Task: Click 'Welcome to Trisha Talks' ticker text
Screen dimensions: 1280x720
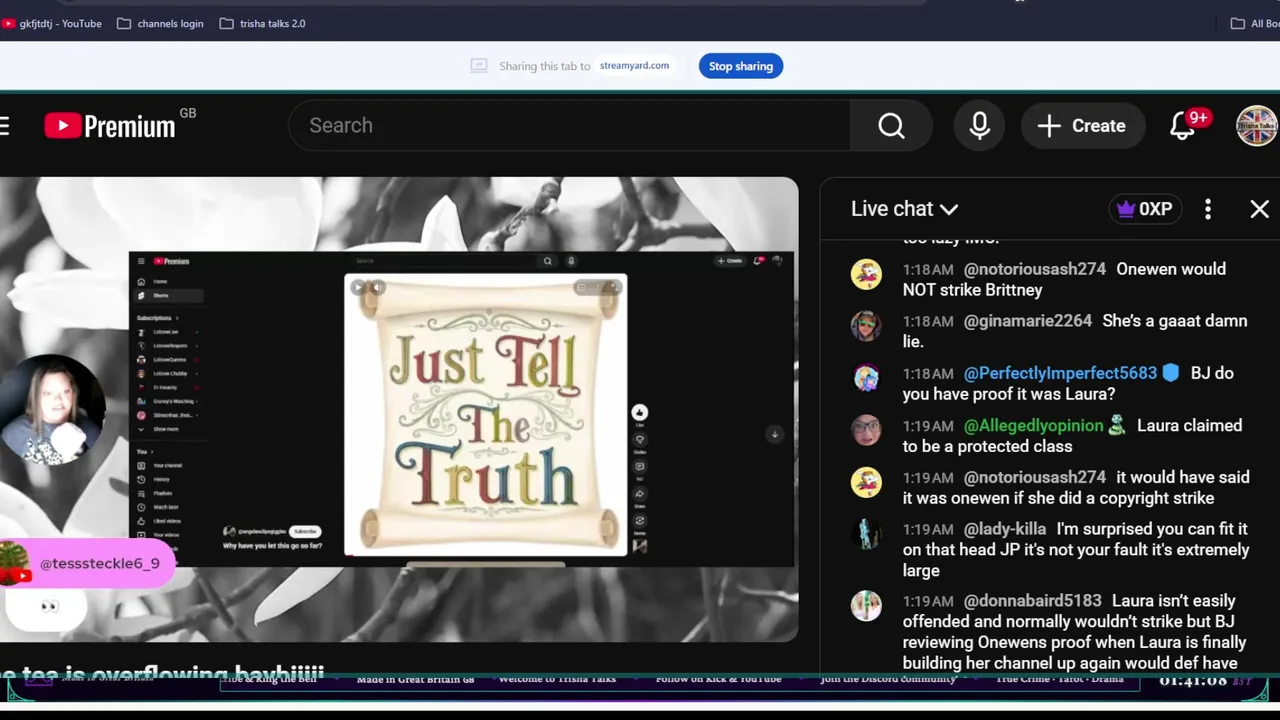Action: [557, 679]
